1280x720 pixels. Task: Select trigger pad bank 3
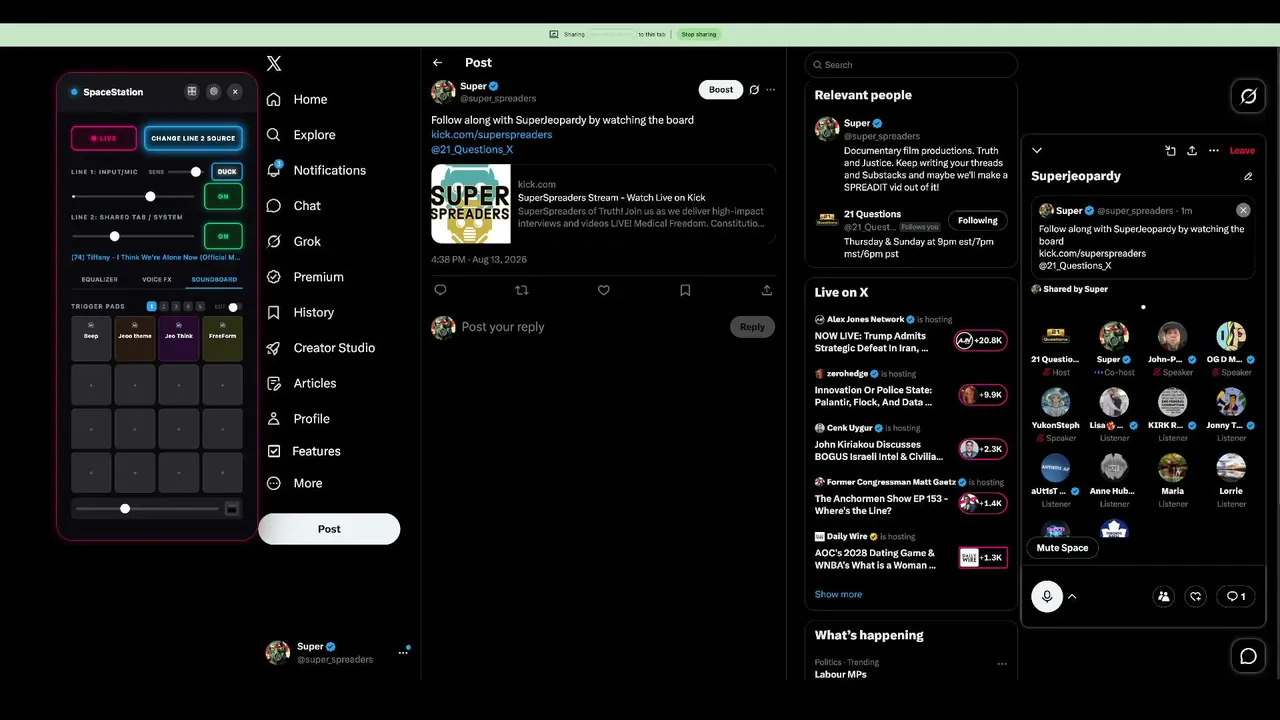[x=176, y=307]
